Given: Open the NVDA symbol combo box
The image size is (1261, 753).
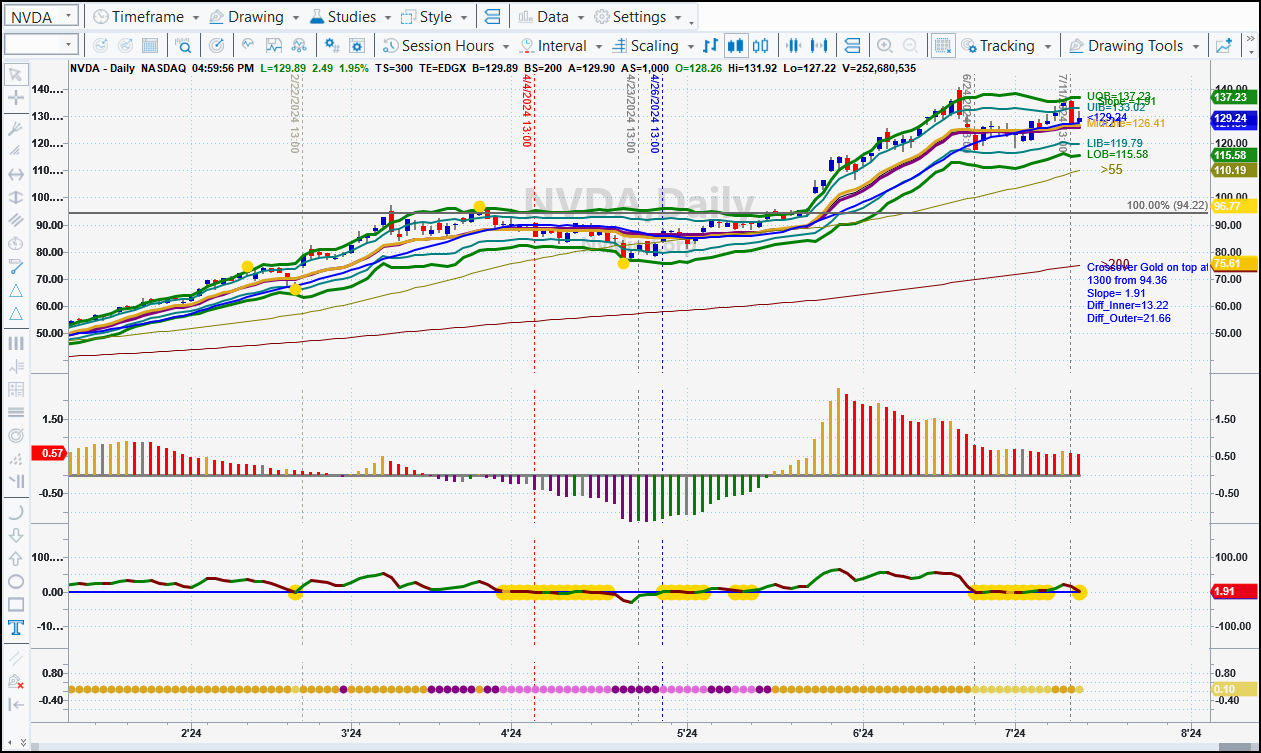Looking at the screenshot, I should pyautogui.click(x=41, y=16).
